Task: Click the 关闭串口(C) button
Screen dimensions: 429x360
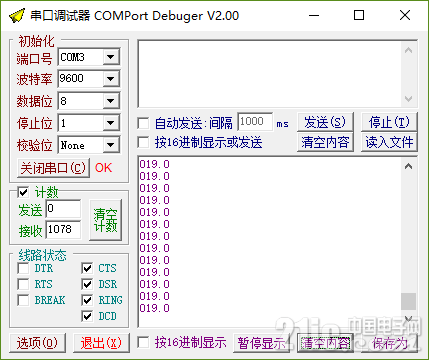Action: [53, 168]
